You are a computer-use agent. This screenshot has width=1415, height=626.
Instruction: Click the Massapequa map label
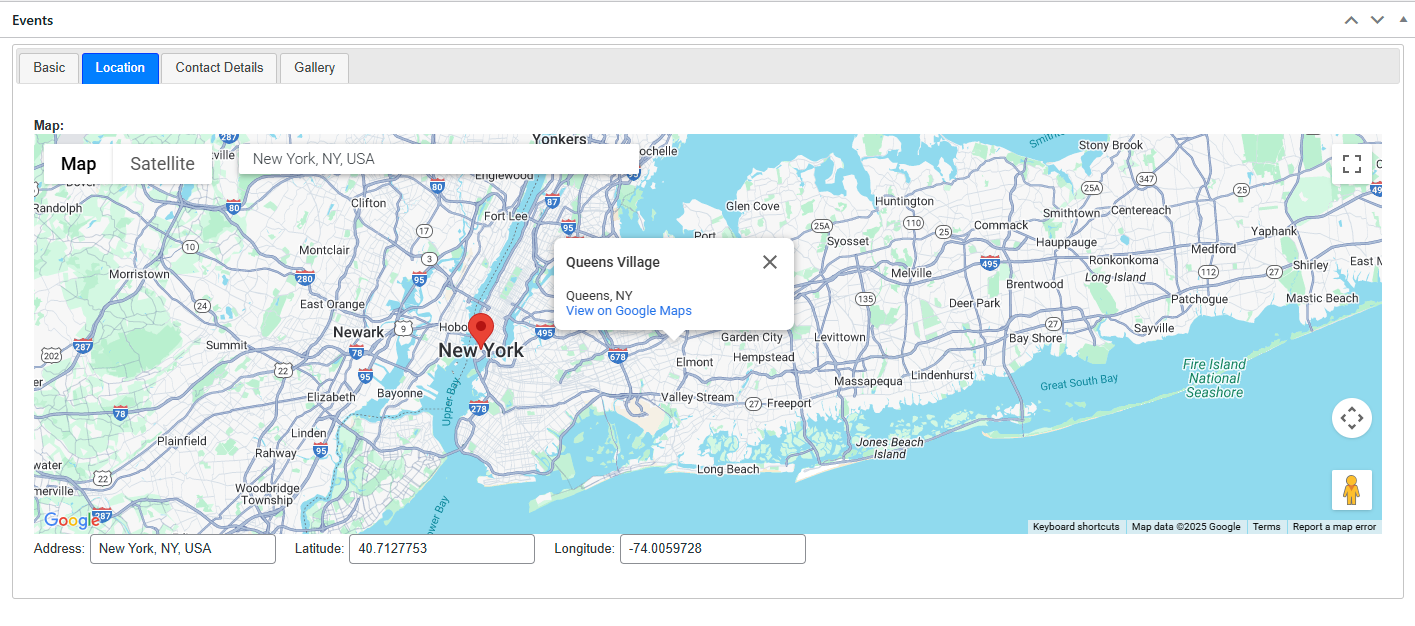click(x=868, y=381)
